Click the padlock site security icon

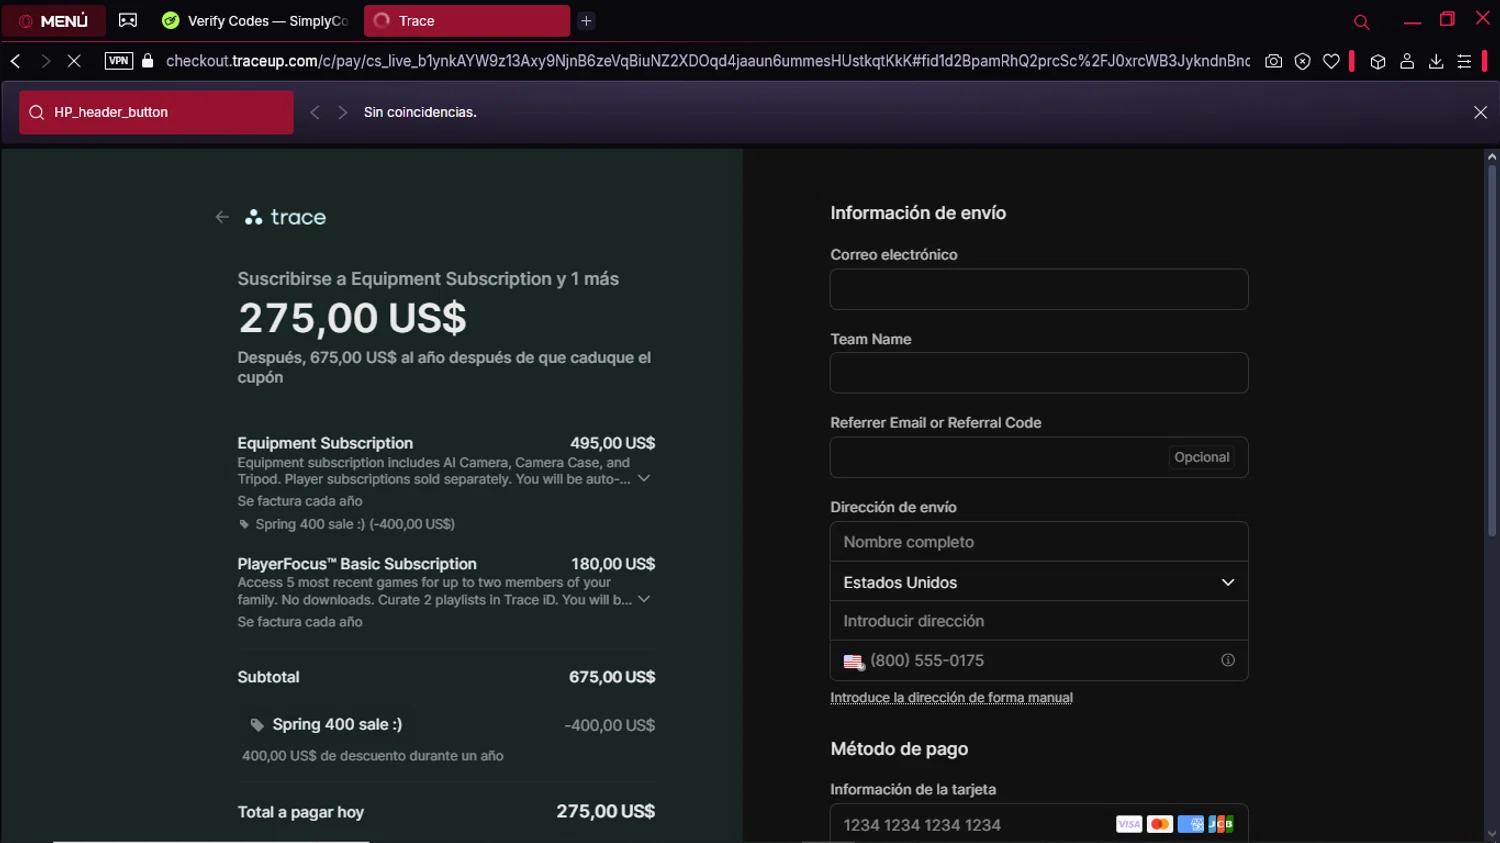click(x=148, y=61)
